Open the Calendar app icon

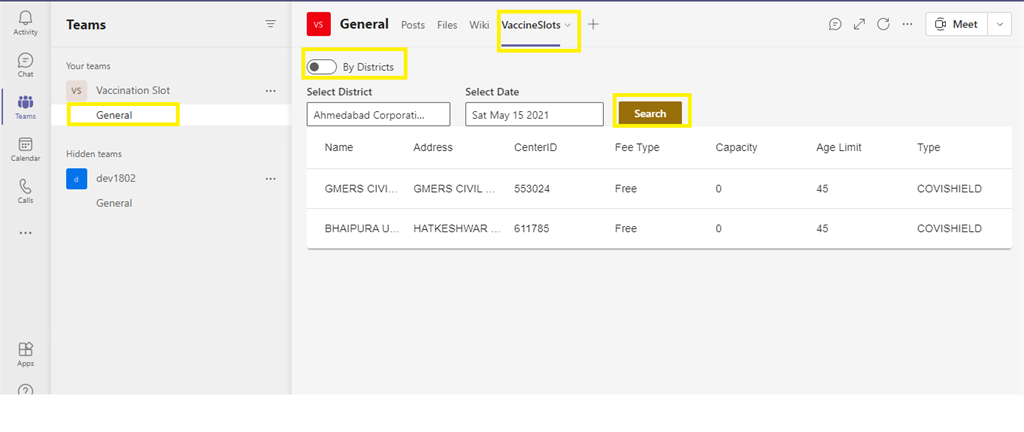(x=25, y=149)
